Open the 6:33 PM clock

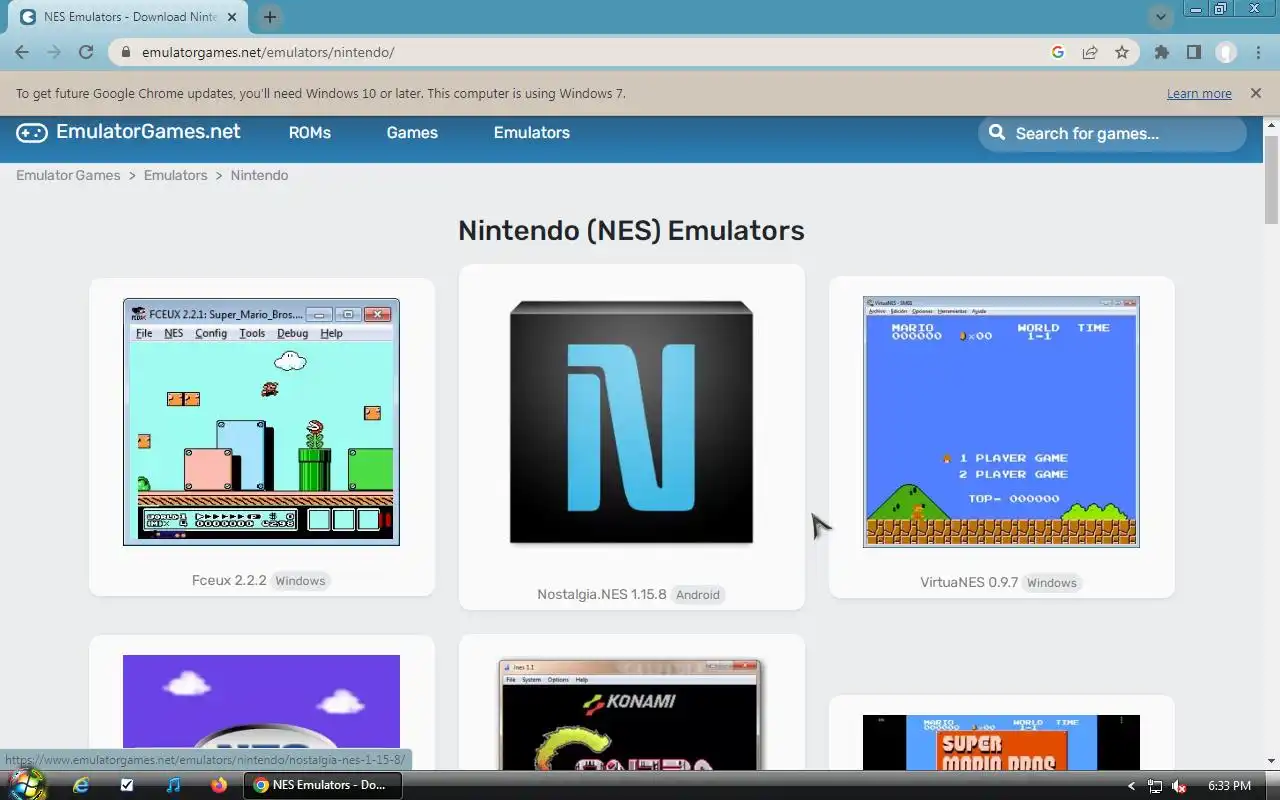click(x=1229, y=786)
